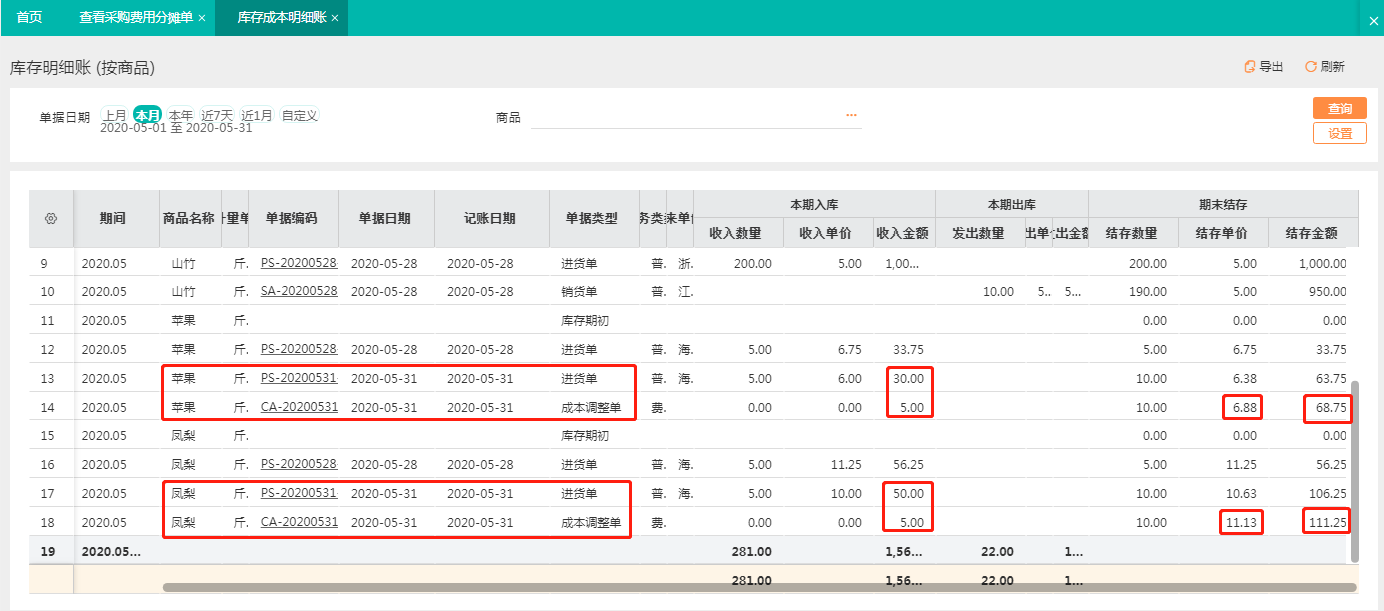Select 自定义 date range option
This screenshot has height=611, width=1384.
coord(299,115)
